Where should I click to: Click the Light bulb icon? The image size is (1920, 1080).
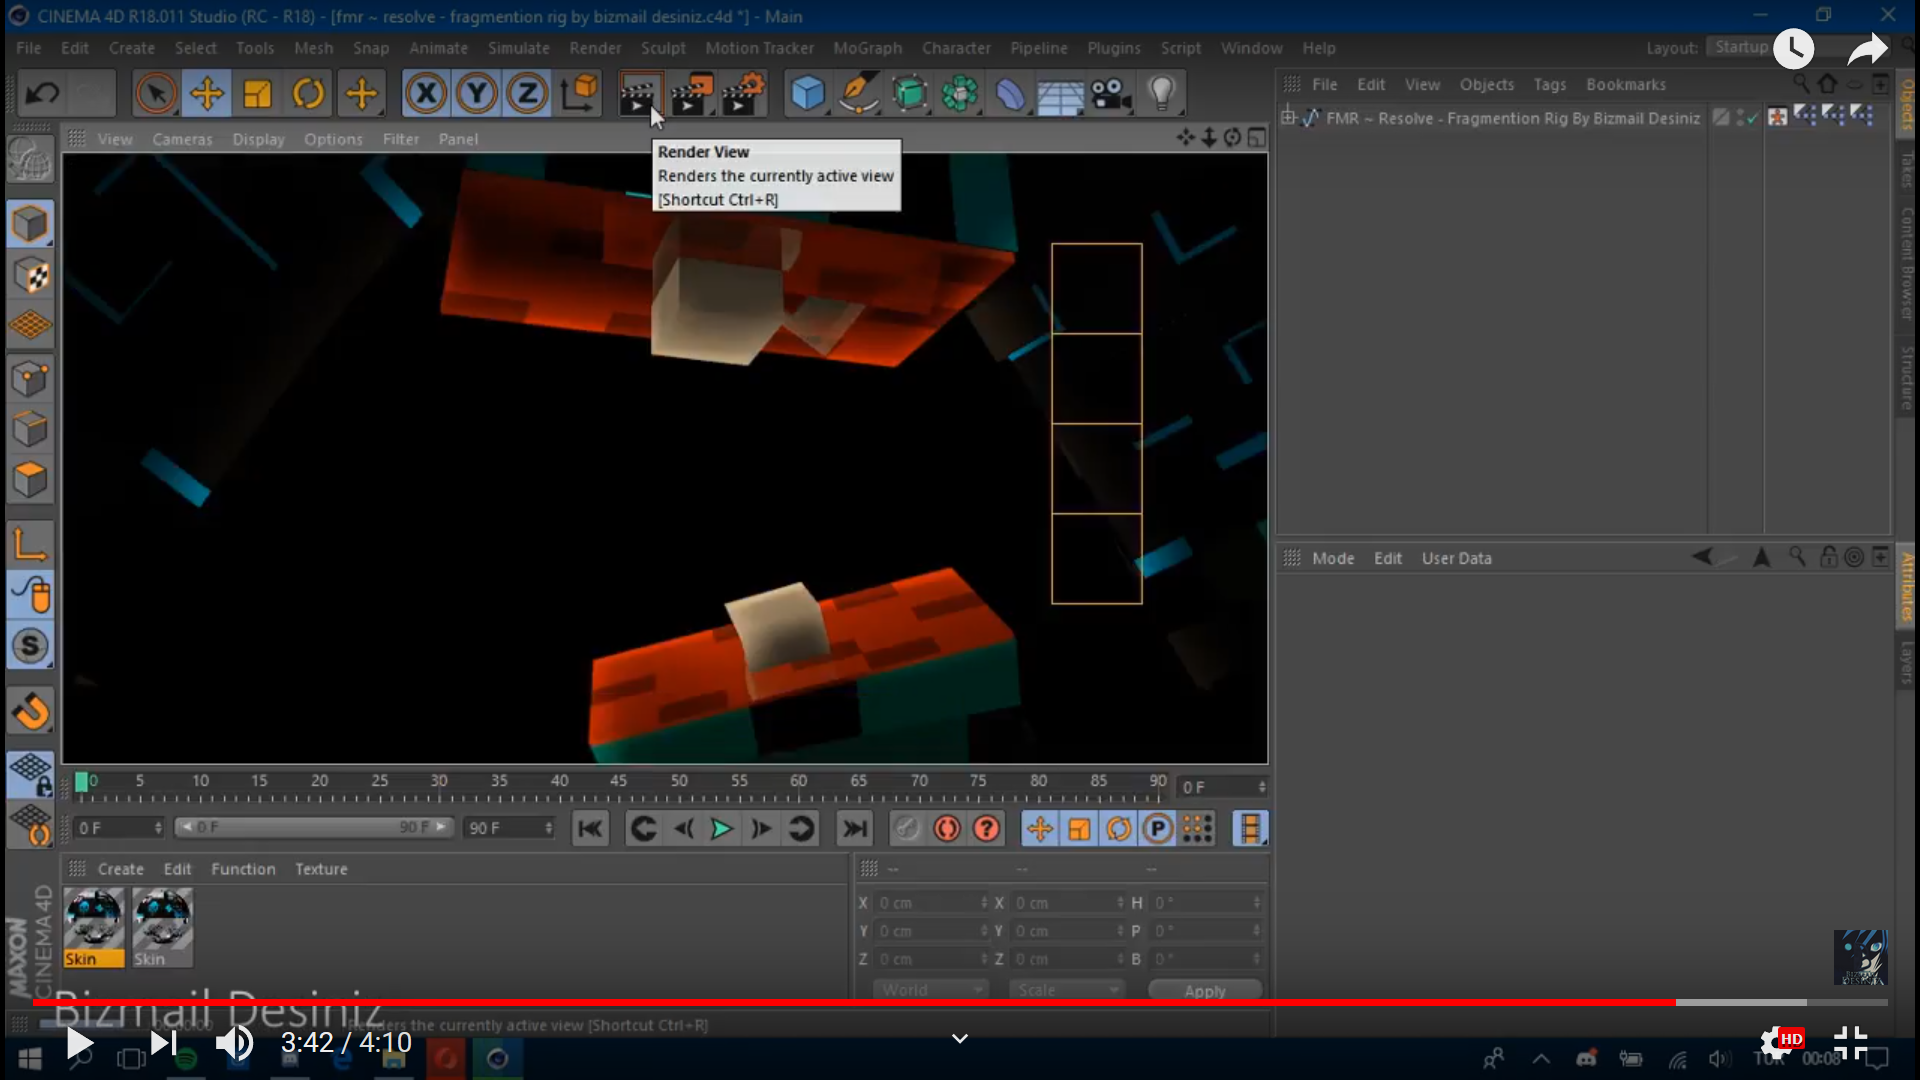pos(1161,94)
